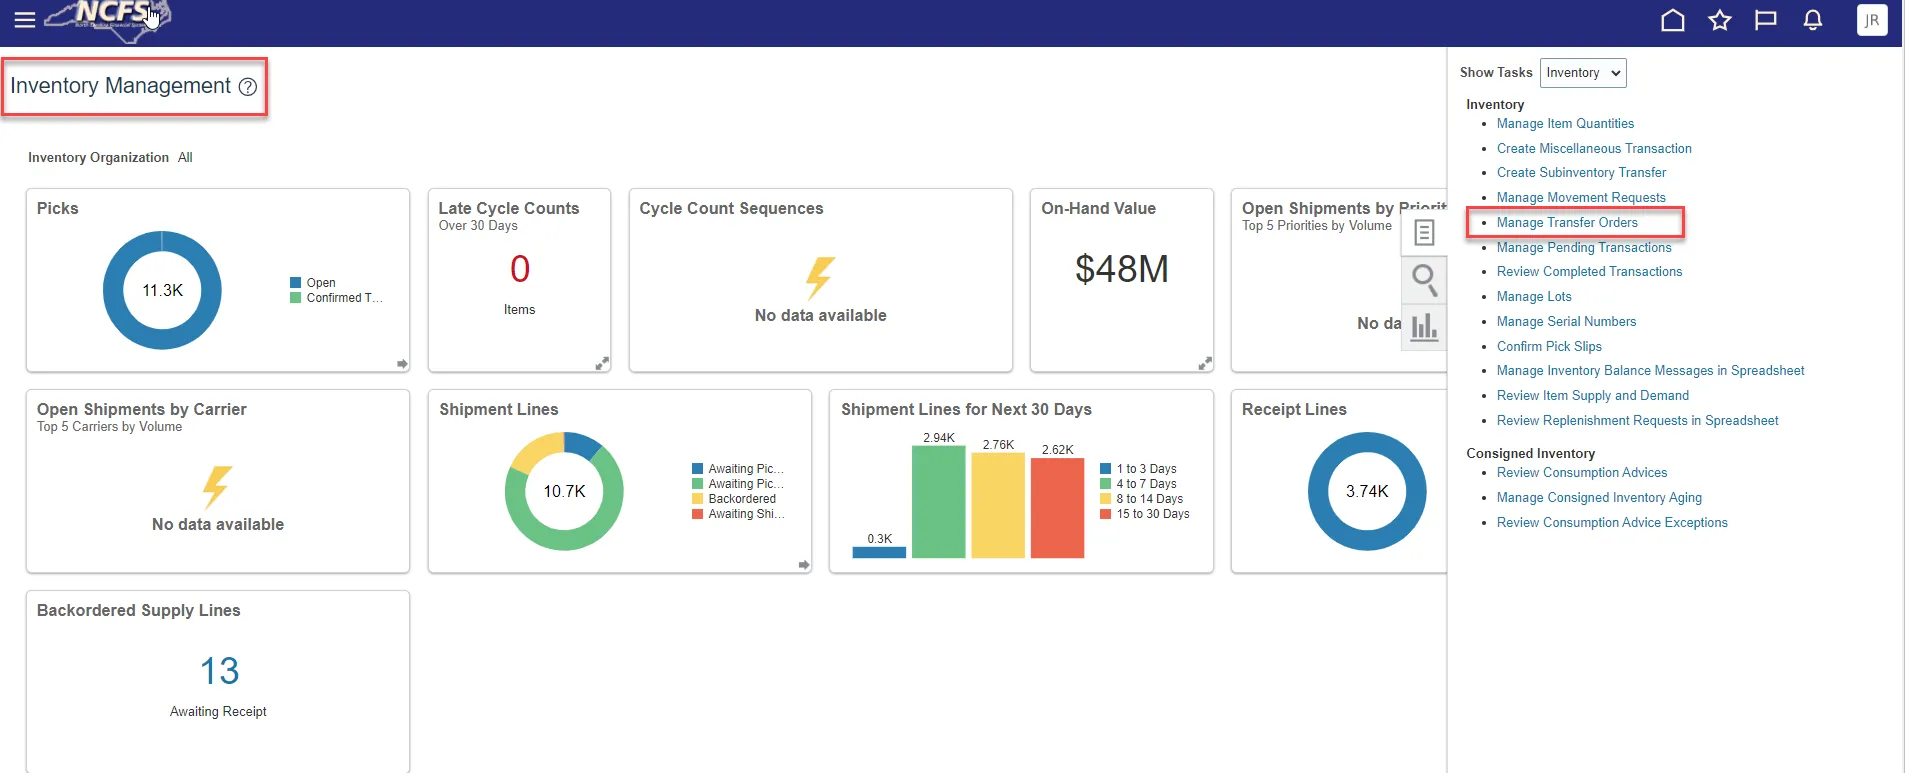The image size is (1905, 773).
Task: Click the Watchlist flag icon
Action: click(x=1766, y=20)
